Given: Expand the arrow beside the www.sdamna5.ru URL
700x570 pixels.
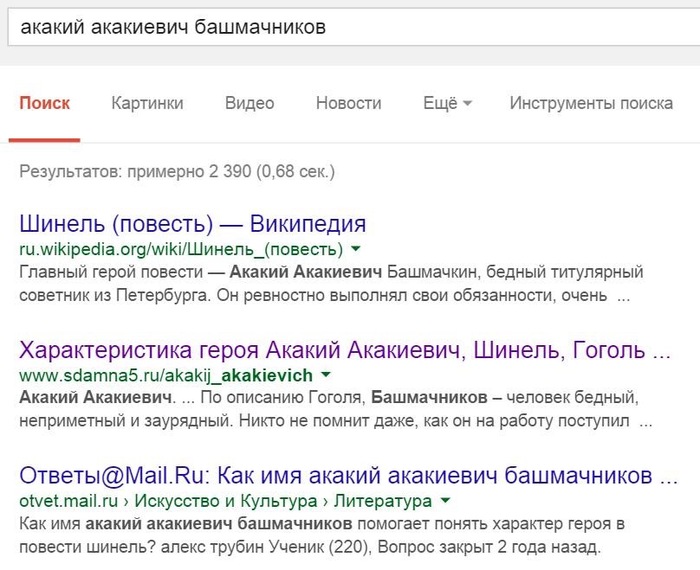Looking at the screenshot, I should 324,375.
